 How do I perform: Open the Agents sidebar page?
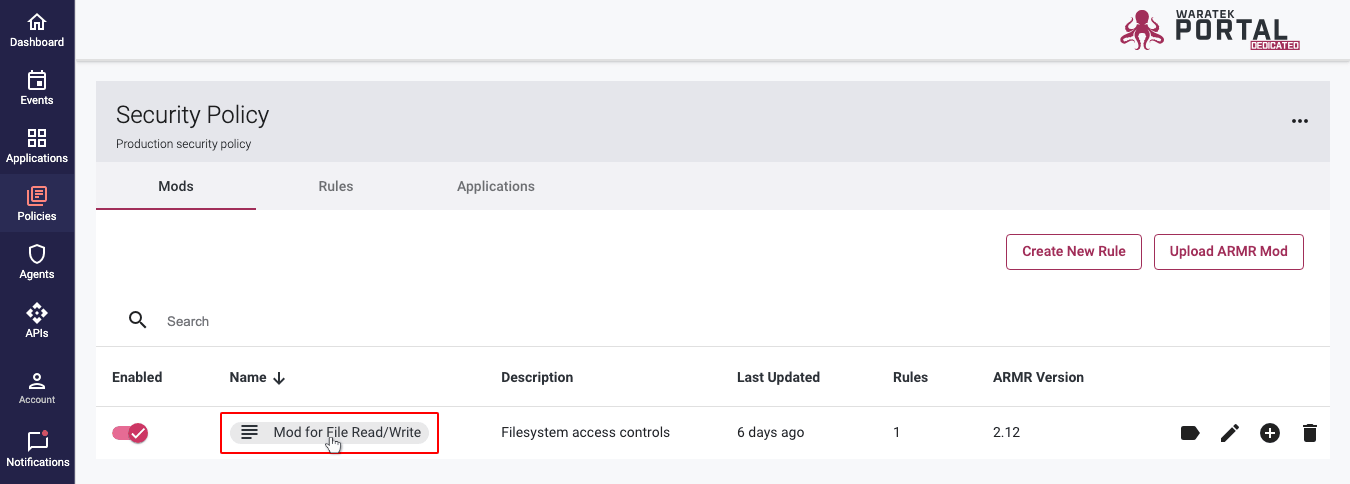pos(37,262)
